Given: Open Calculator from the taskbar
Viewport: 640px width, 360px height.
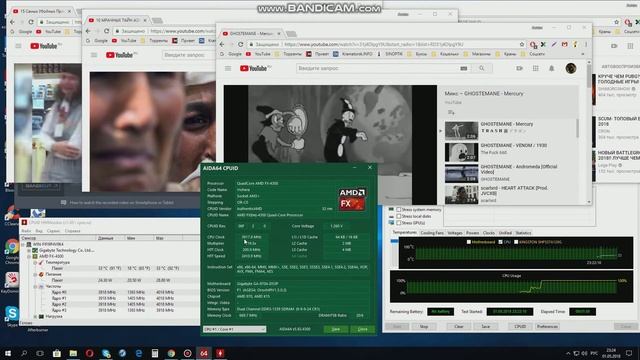Looking at the screenshot, I should coord(155,353).
